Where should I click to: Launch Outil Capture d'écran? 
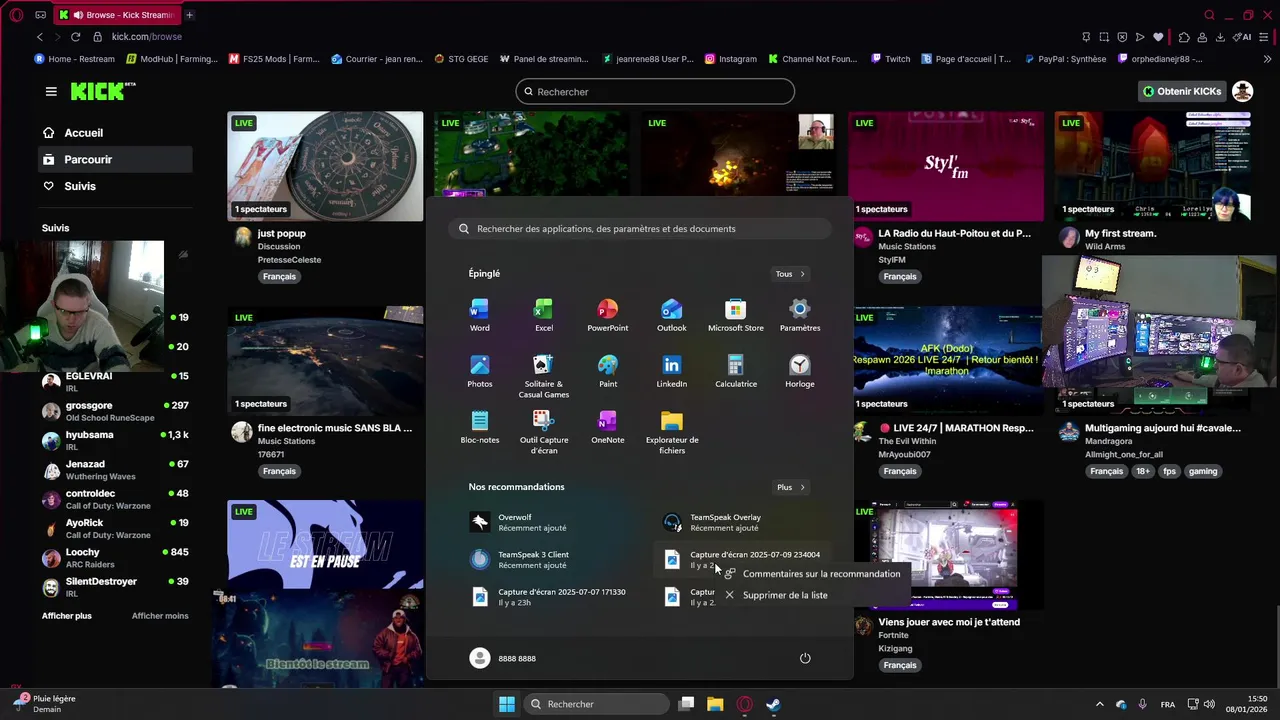tap(543, 432)
